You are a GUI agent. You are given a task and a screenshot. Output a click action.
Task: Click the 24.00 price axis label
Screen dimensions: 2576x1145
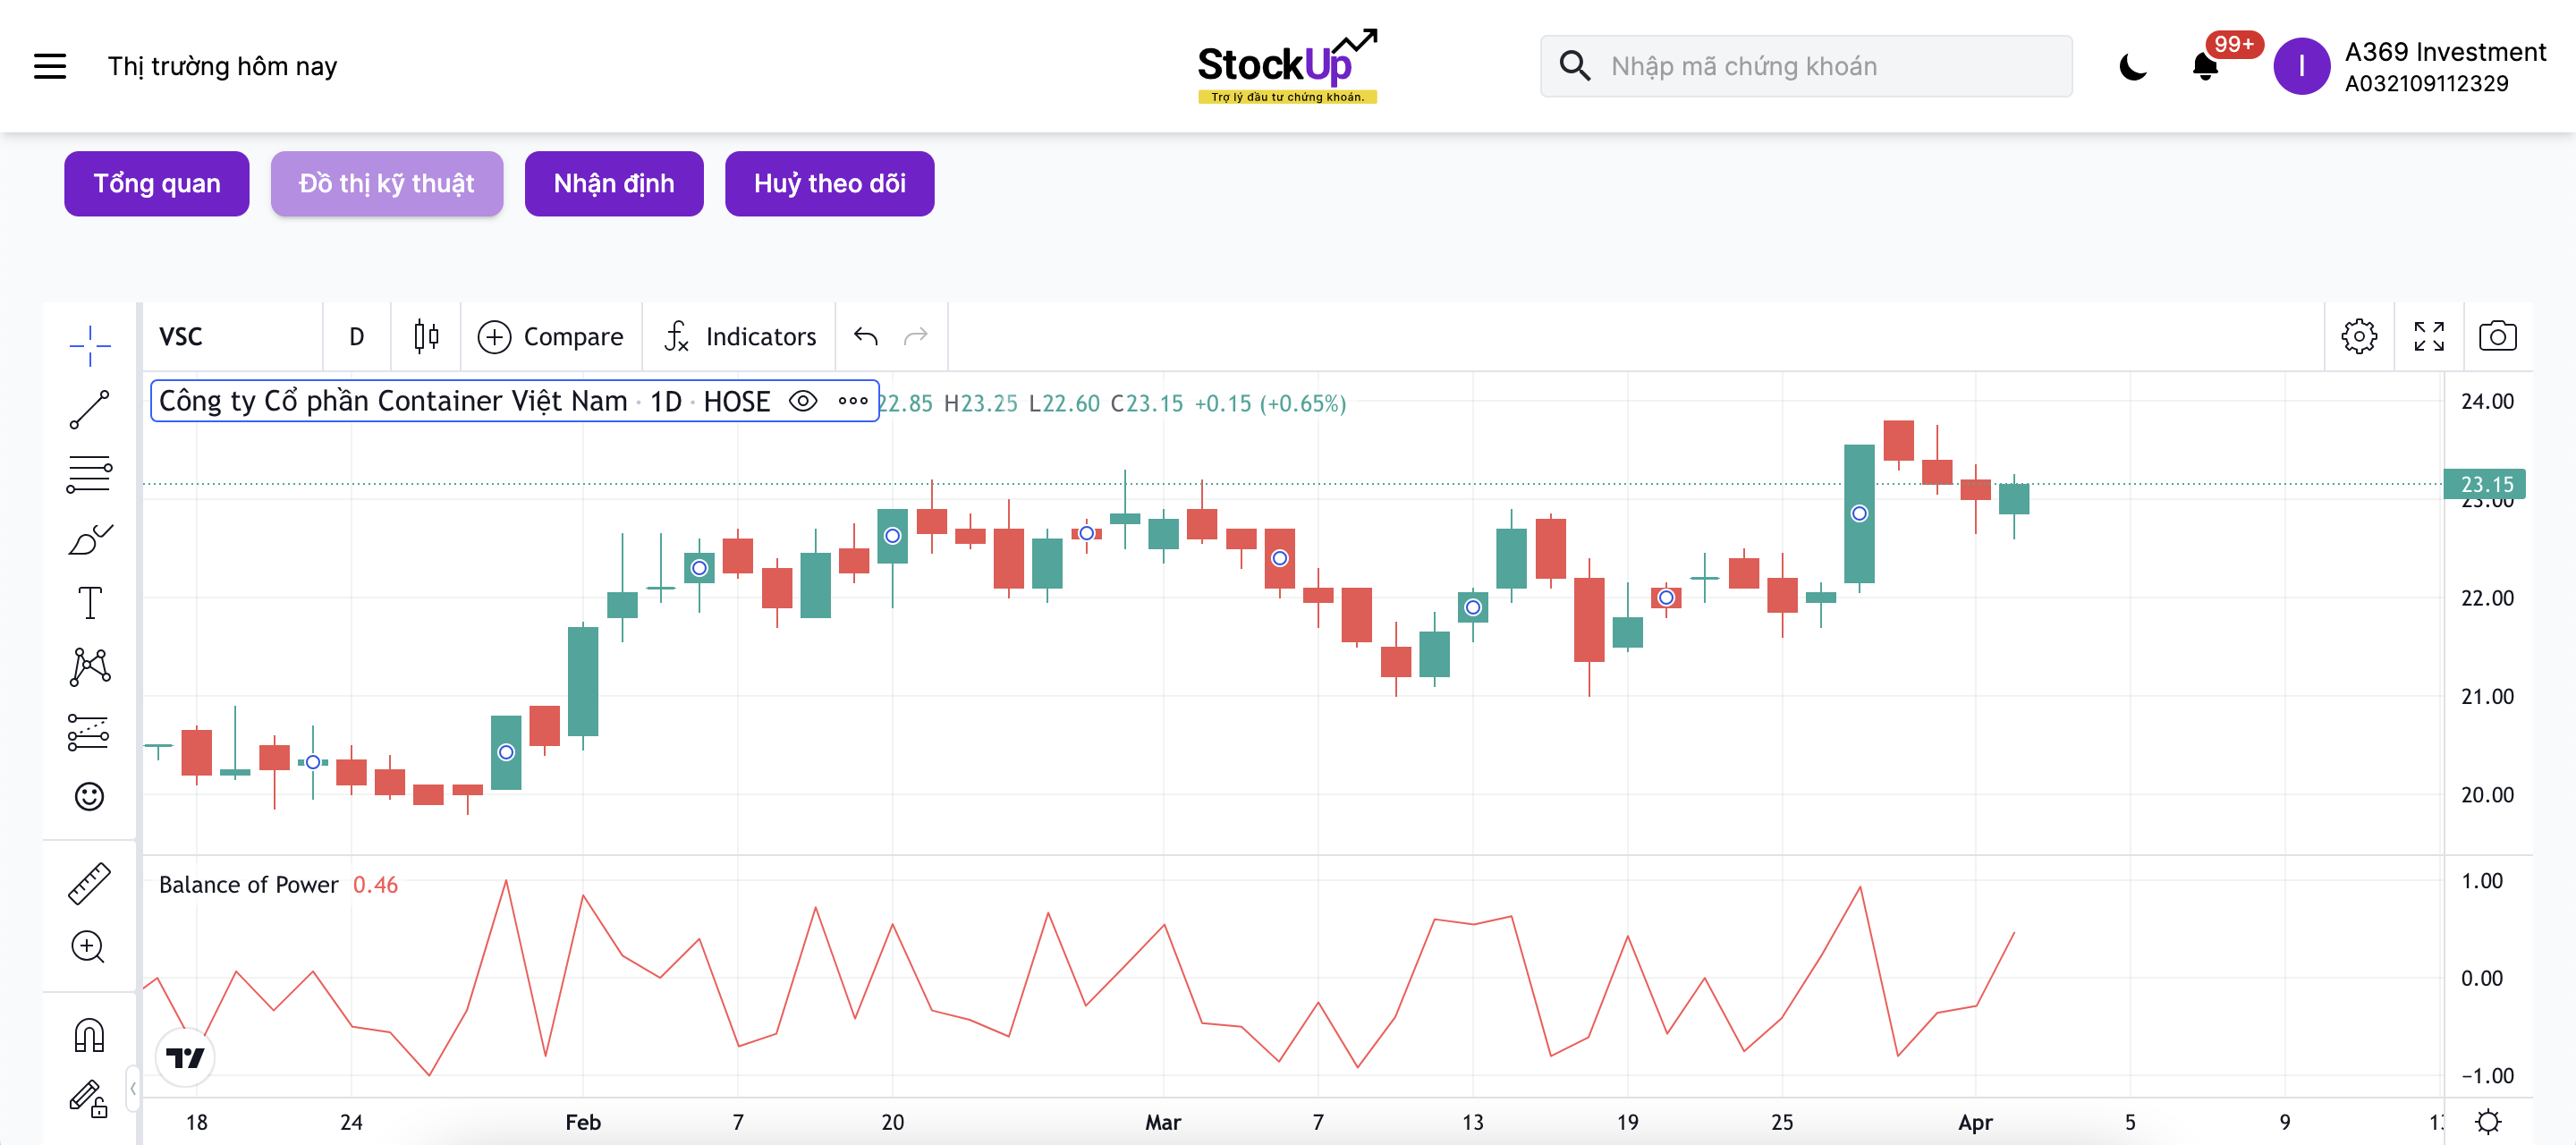click(x=2487, y=402)
